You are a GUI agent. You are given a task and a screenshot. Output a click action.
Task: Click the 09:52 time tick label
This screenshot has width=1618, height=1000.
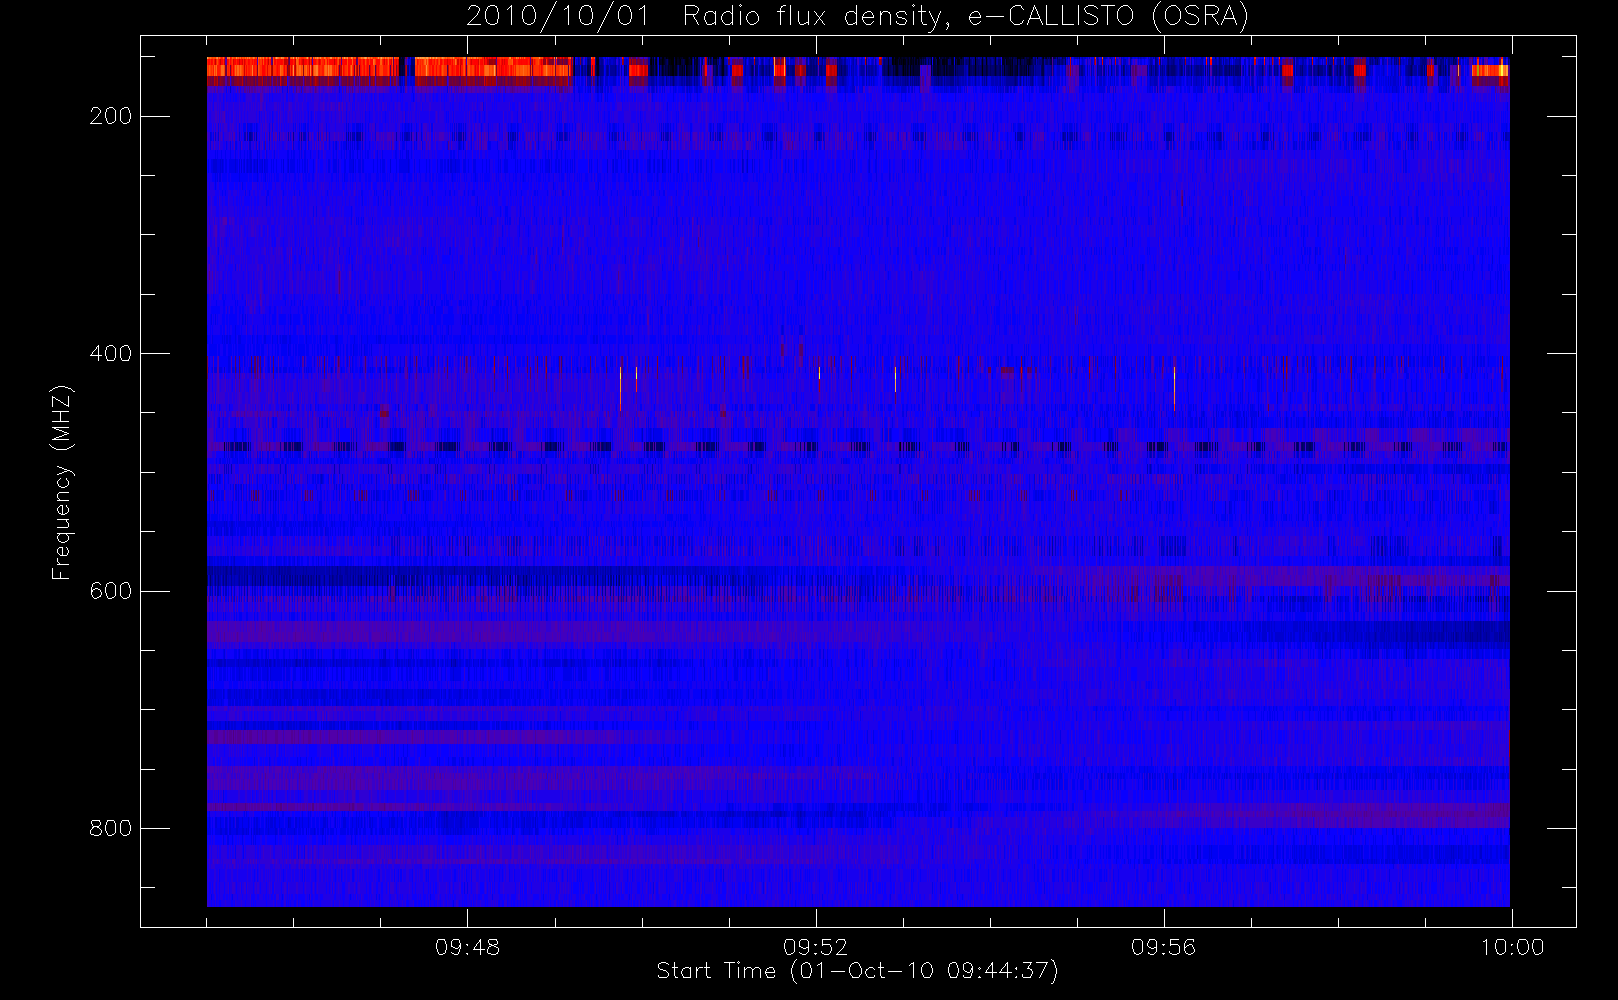(x=815, y=947)
